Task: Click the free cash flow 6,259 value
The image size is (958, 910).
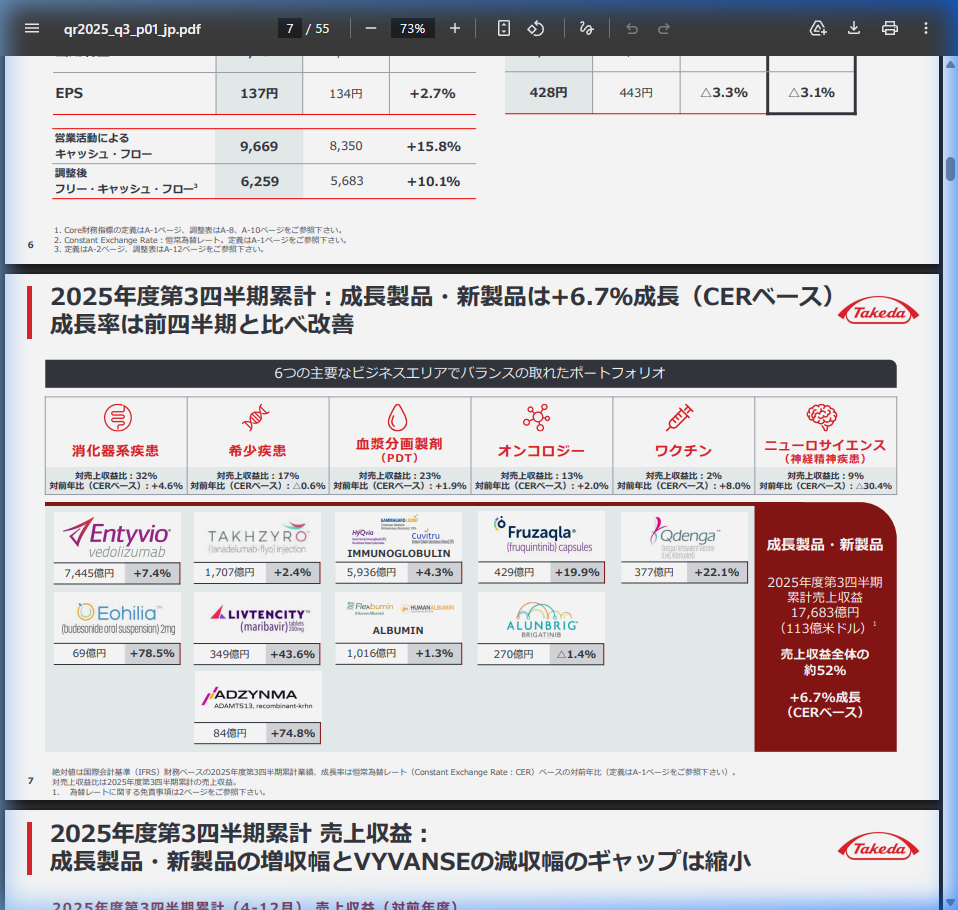Action: click(260, 182)
